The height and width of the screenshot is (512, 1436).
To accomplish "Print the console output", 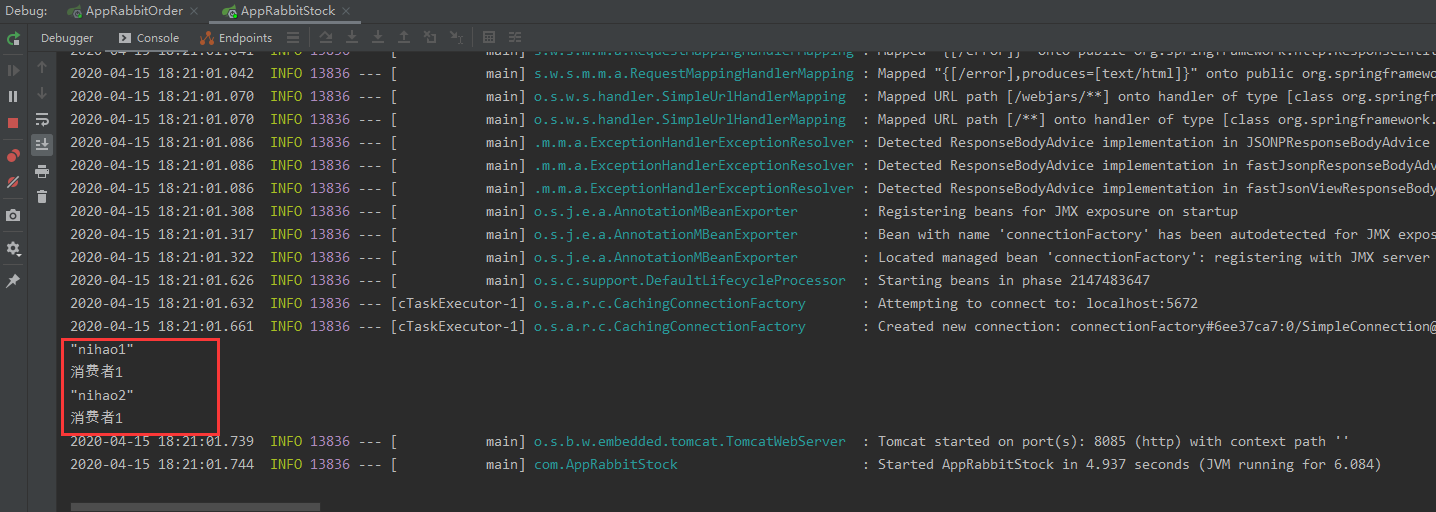I will click(x=42, y=171).
